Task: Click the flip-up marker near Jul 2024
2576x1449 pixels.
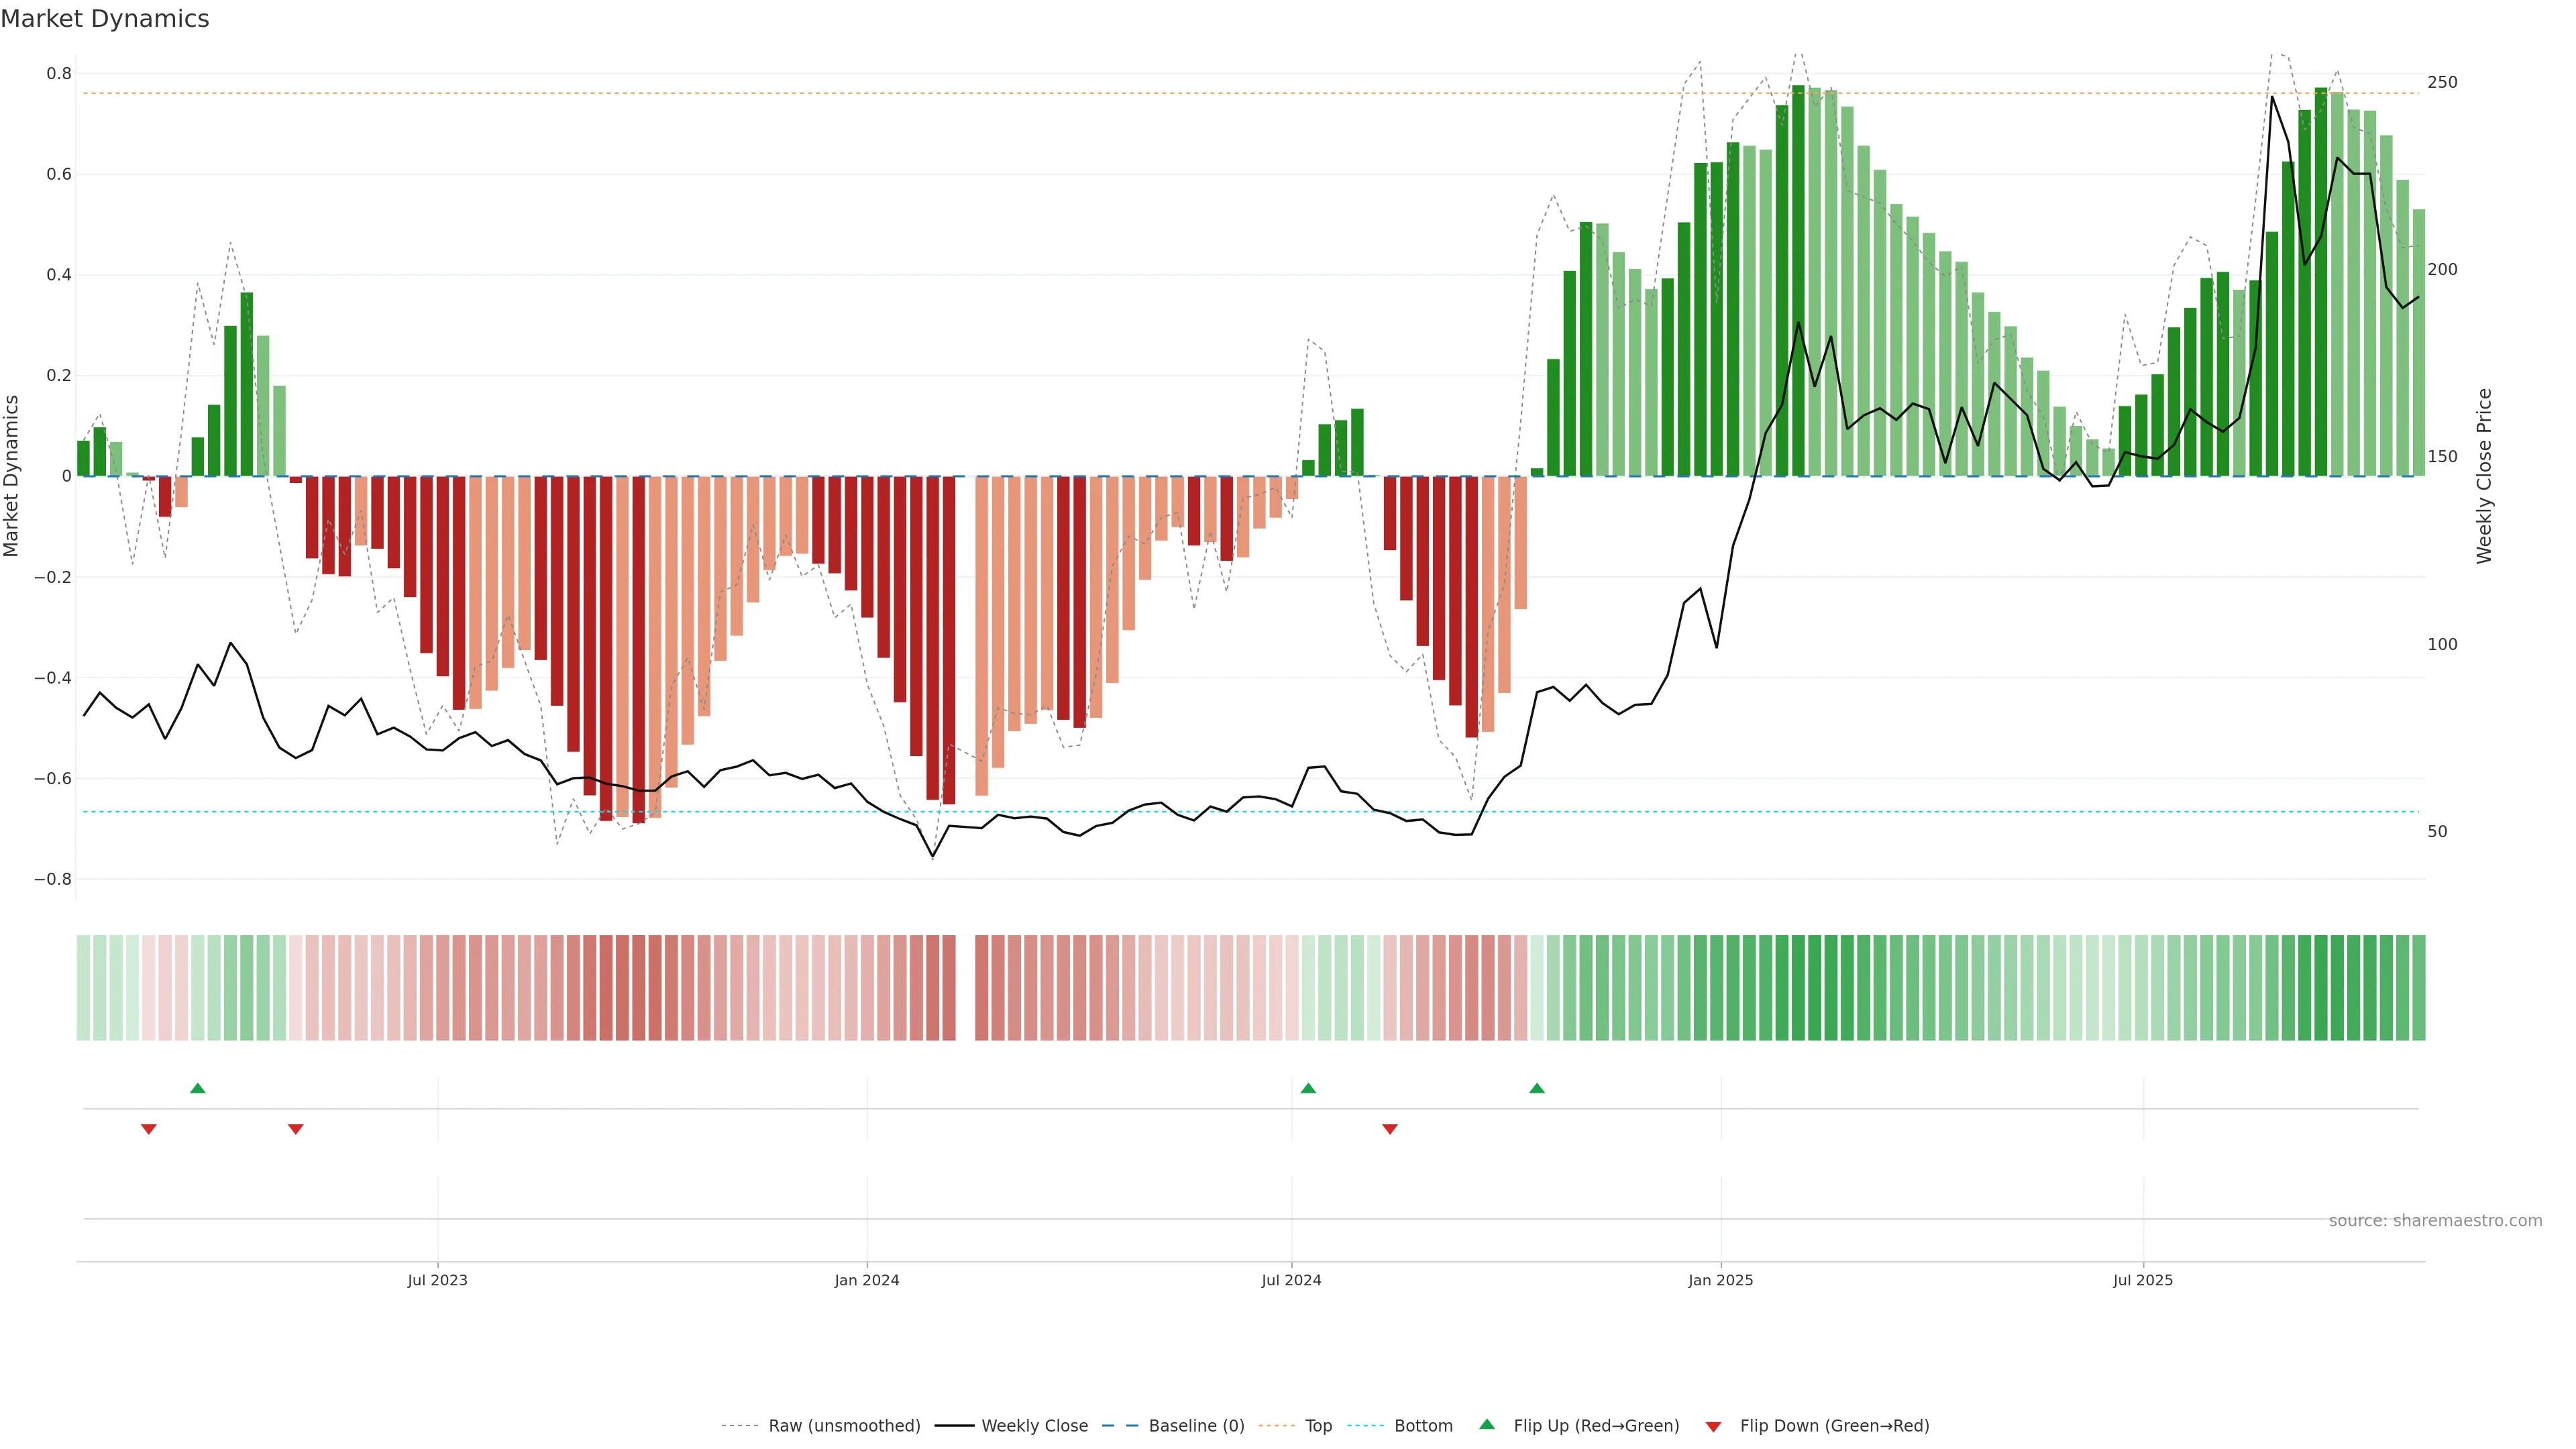Action: 1308,1088
